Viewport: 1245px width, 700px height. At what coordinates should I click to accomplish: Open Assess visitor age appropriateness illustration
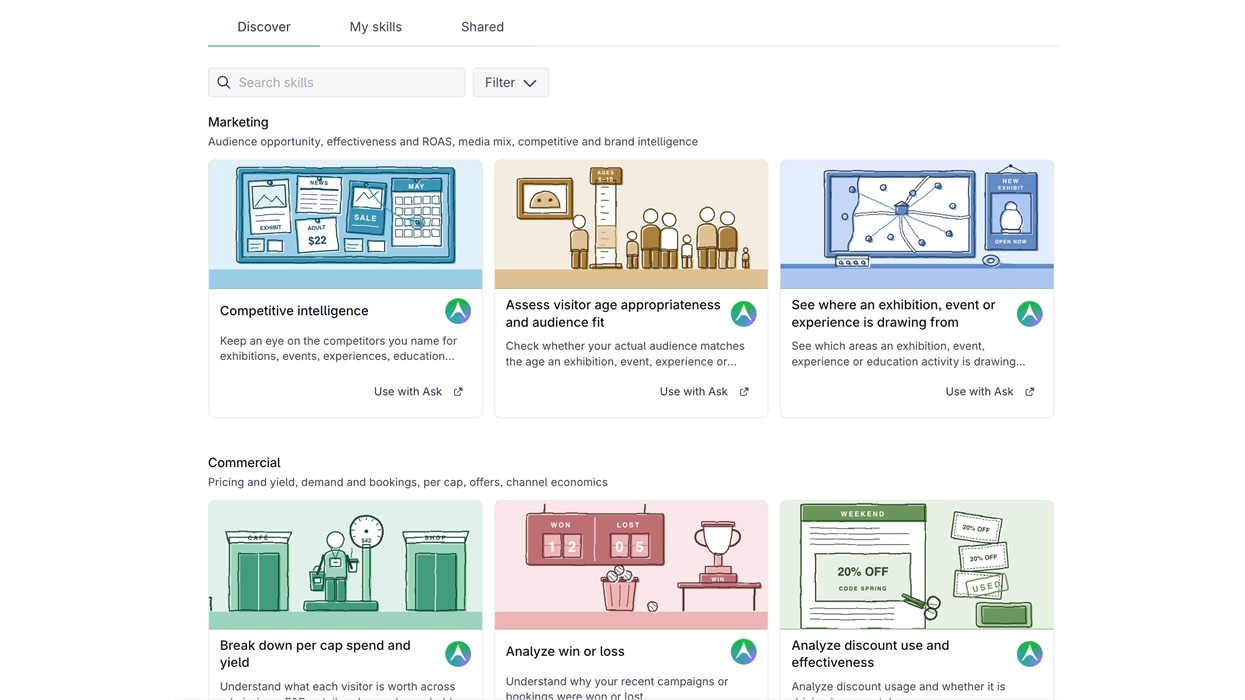point(631,224)
